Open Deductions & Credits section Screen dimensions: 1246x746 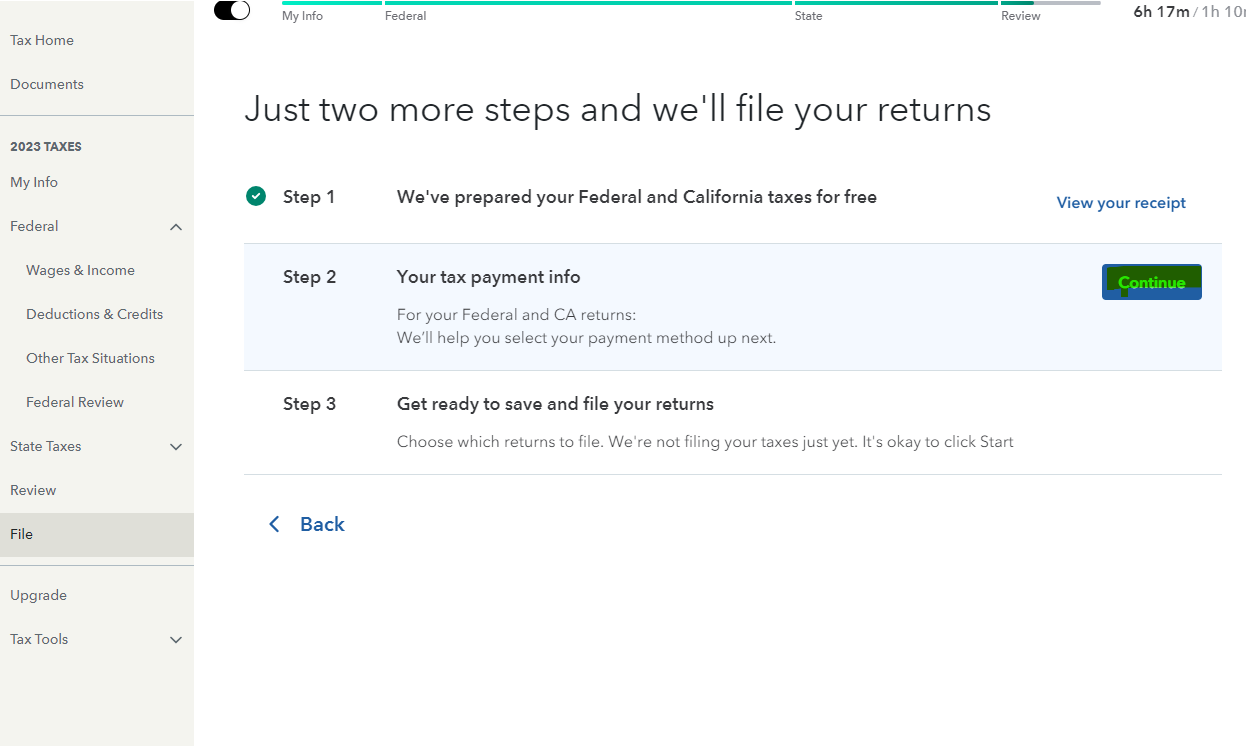click(94, 314)
